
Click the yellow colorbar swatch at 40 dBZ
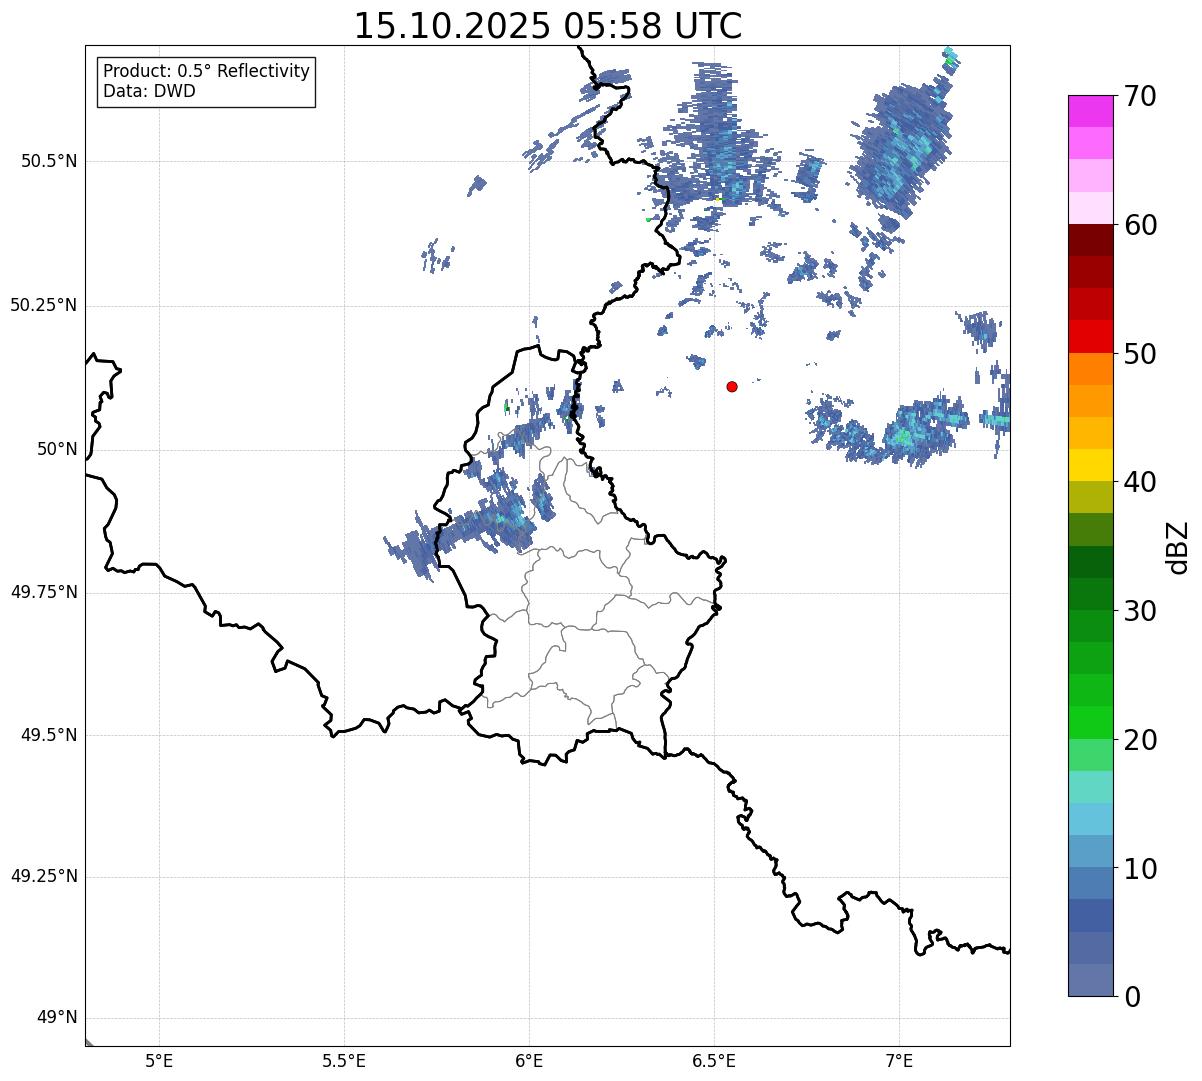1091,465
